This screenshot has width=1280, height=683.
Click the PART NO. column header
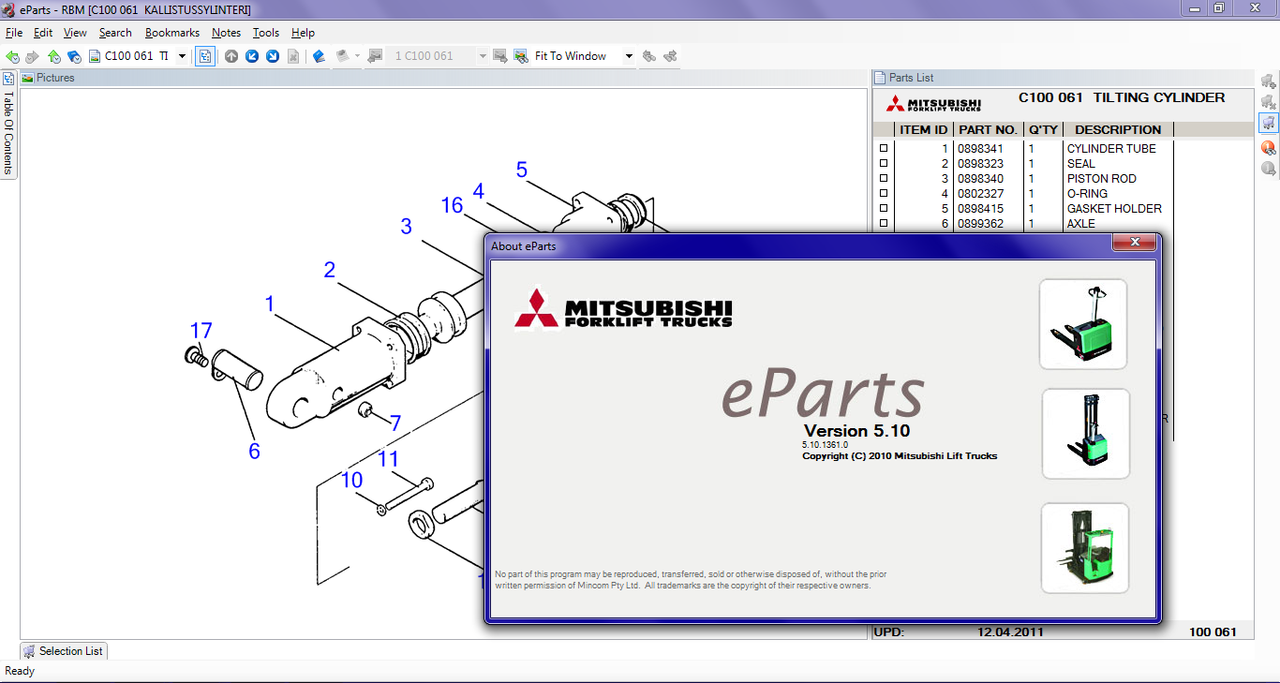987,130
